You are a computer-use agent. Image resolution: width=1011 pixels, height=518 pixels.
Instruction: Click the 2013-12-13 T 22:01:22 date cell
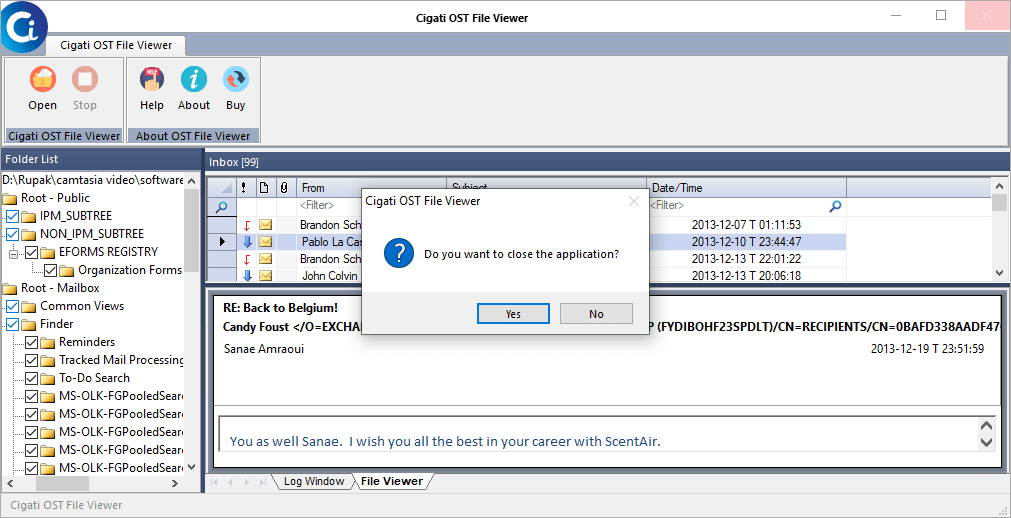point(746,259)
